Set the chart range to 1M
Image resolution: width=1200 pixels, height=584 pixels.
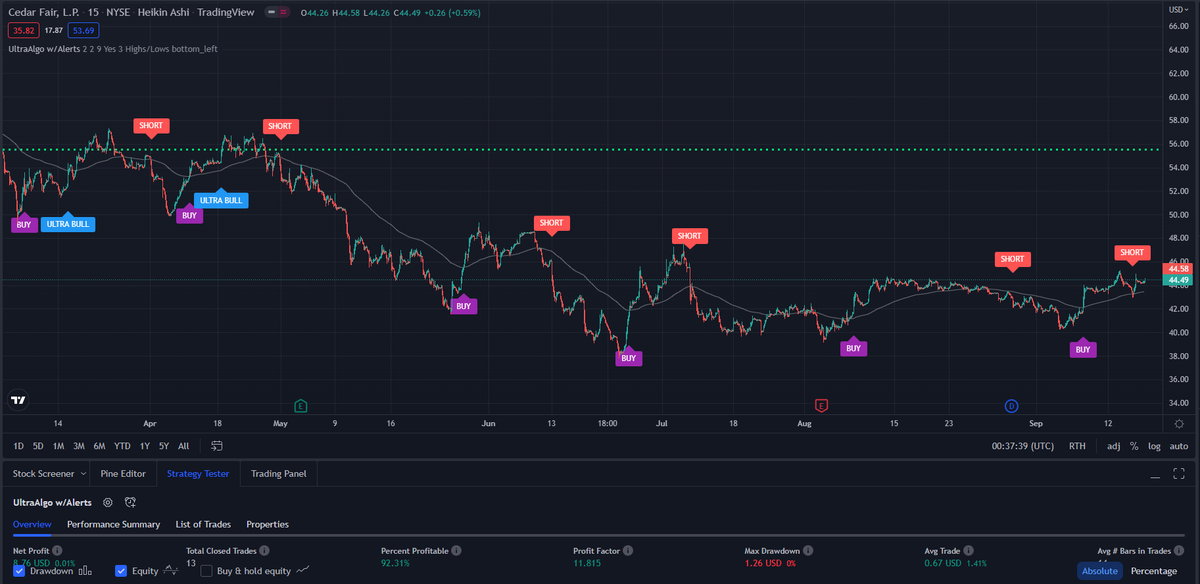[58, 446]
